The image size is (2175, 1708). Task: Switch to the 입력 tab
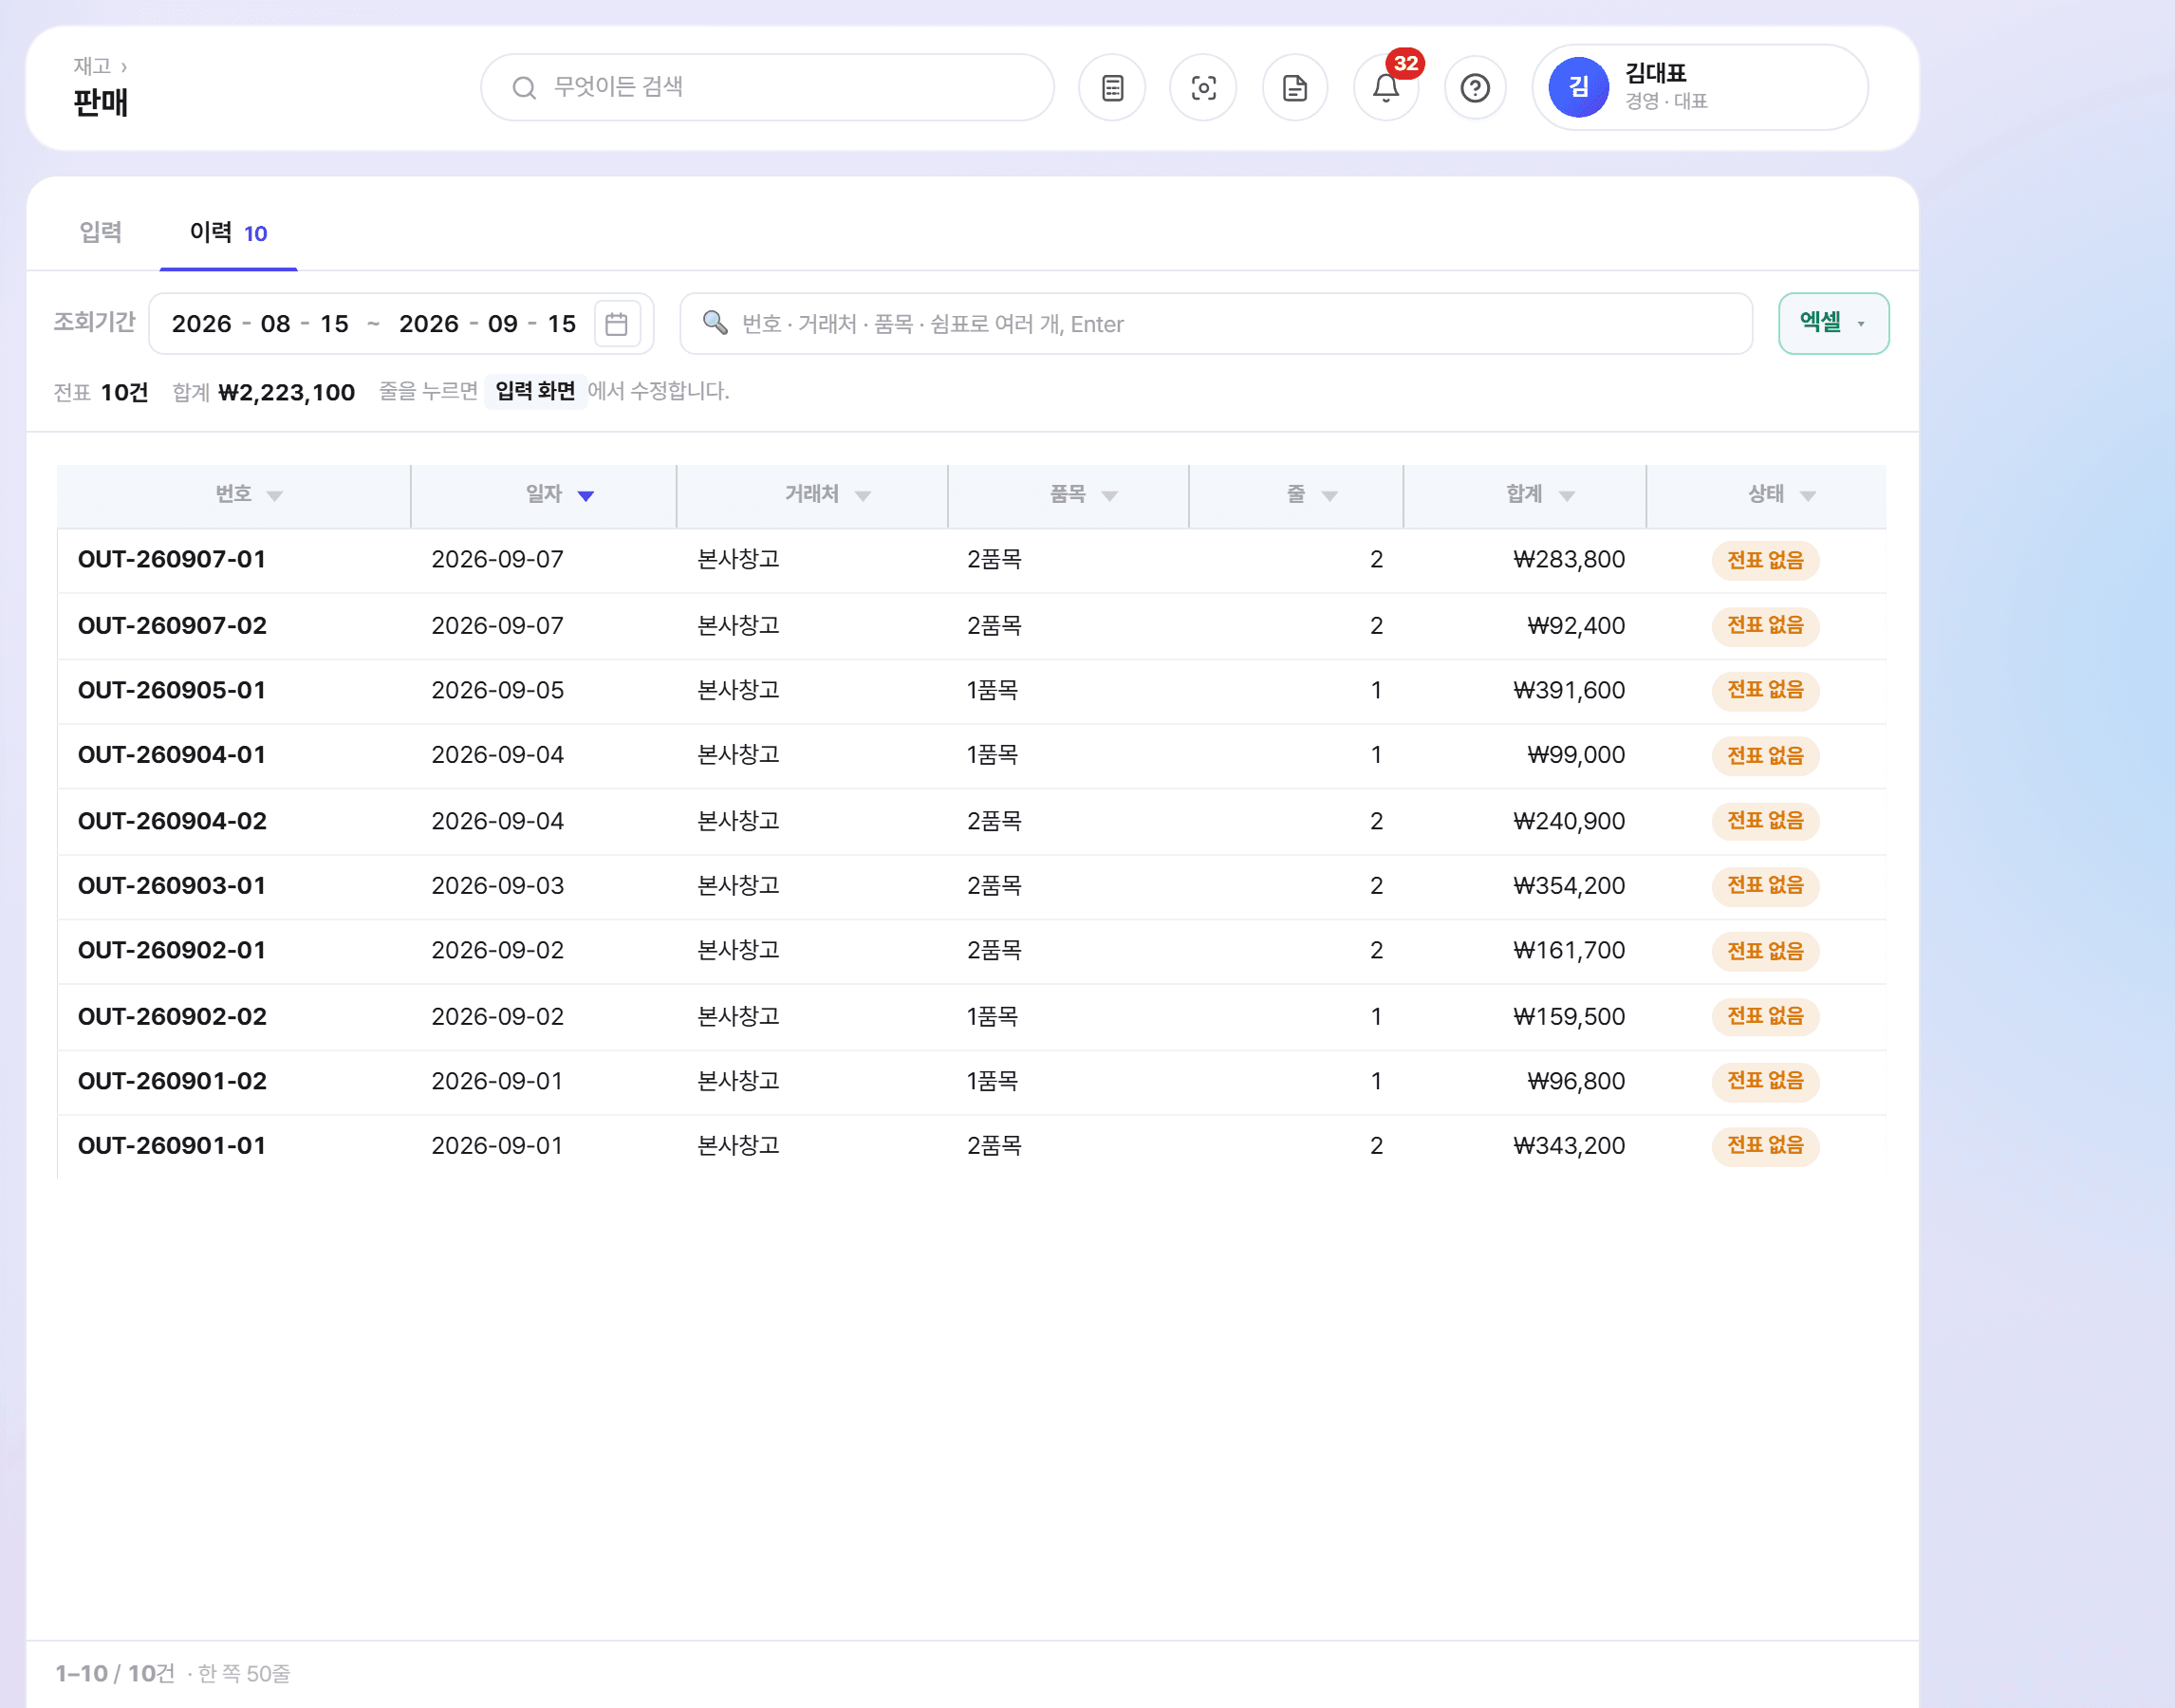coord(101,232)
